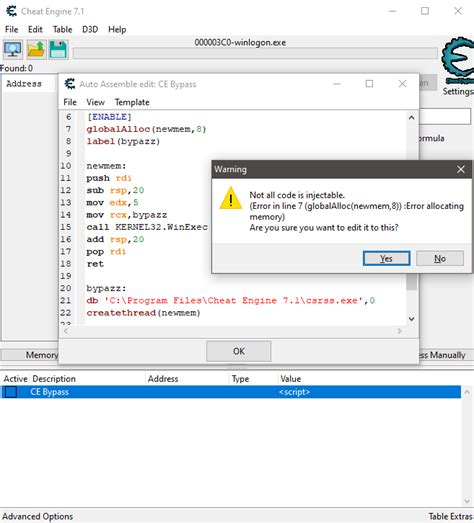Screen dimensions: 474x523
Task: Open the Edit menu in Cheat Engine
Action: pos(35,29)
